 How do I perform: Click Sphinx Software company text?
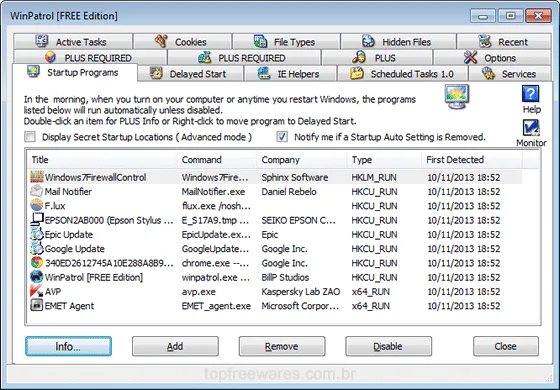click(x=295, y=178)
